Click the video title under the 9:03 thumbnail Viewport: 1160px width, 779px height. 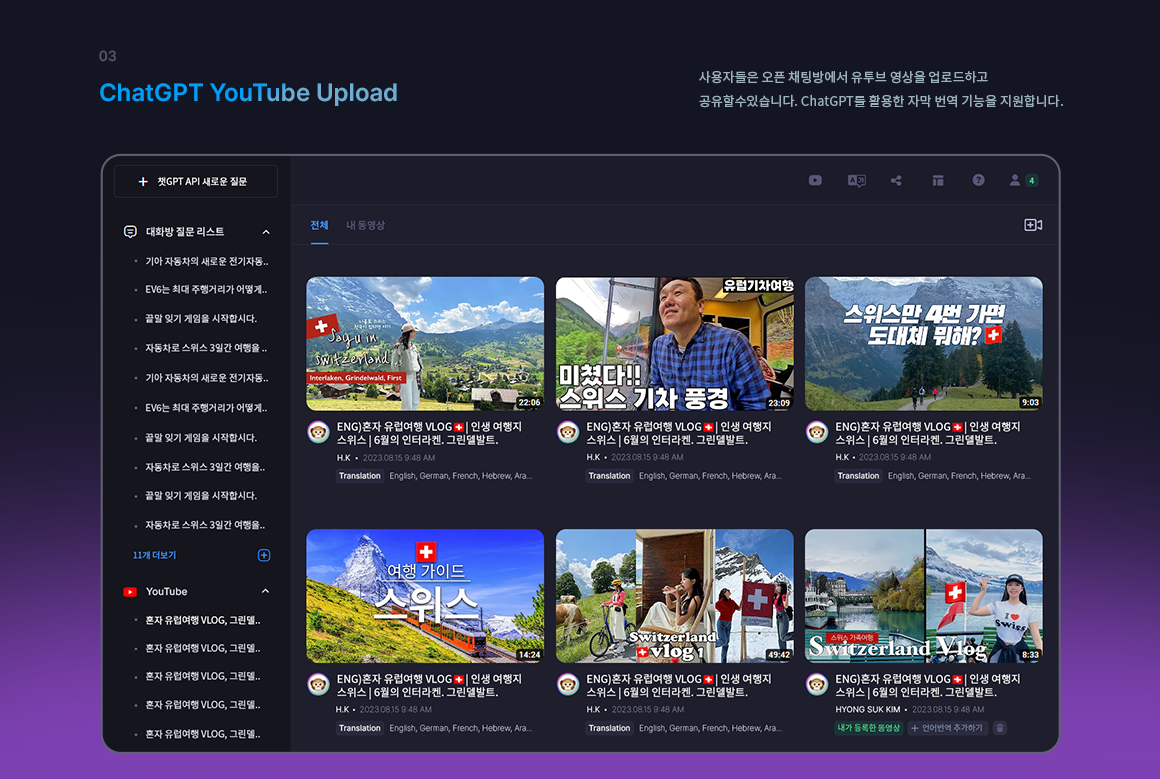point(928,433)
